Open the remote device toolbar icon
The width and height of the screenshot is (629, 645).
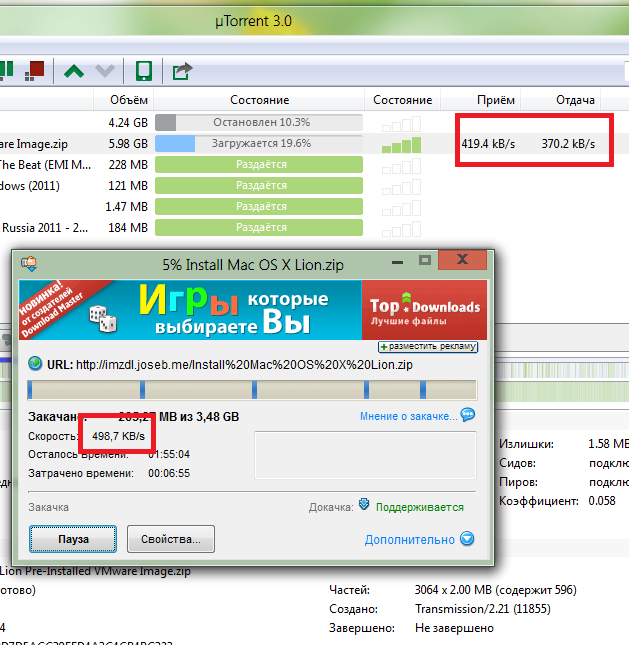pyautogui.click(x=144, y=71)
